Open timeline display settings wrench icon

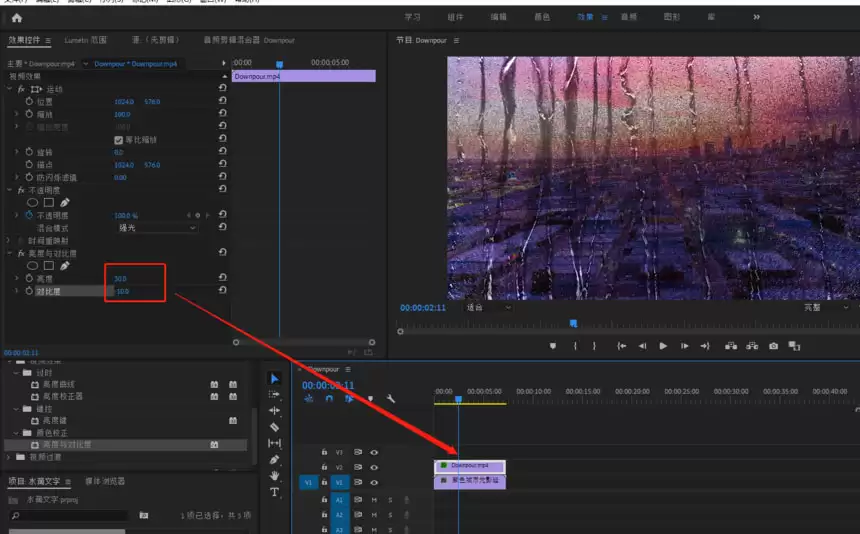pyautogui.click(x=391, y=398)
